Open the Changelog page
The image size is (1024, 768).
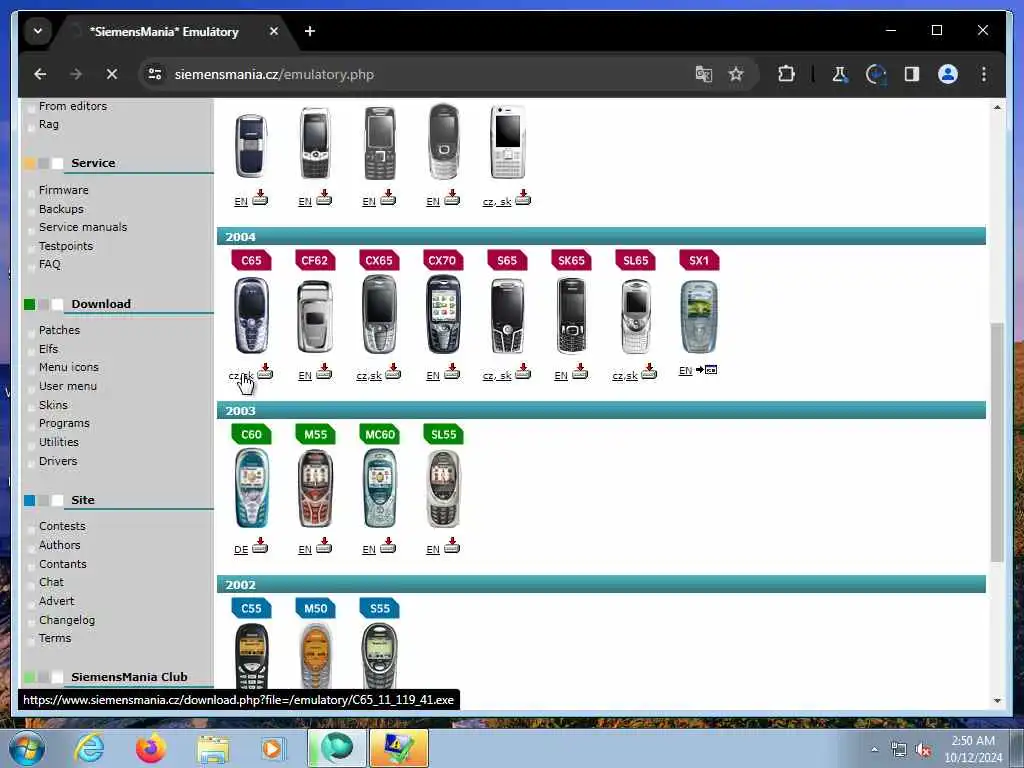(x=67, y=620)
